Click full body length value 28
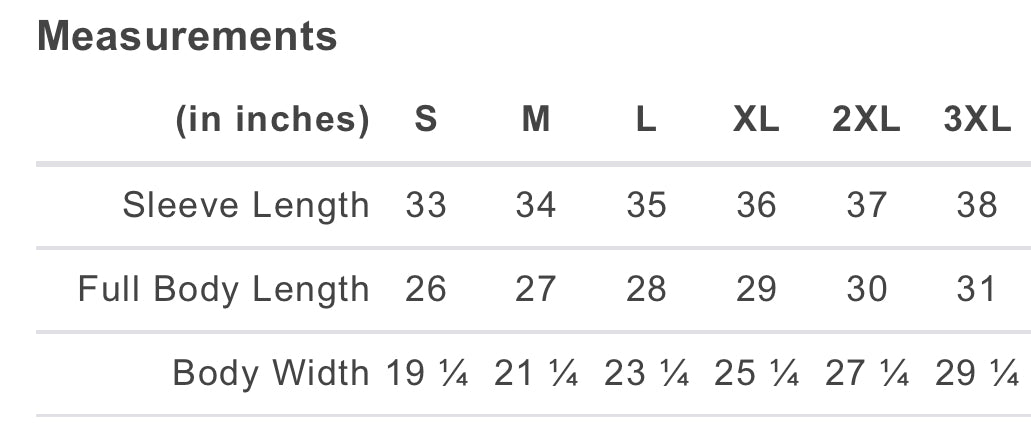This screenshot has width=1031, height=429. [646, 290]
